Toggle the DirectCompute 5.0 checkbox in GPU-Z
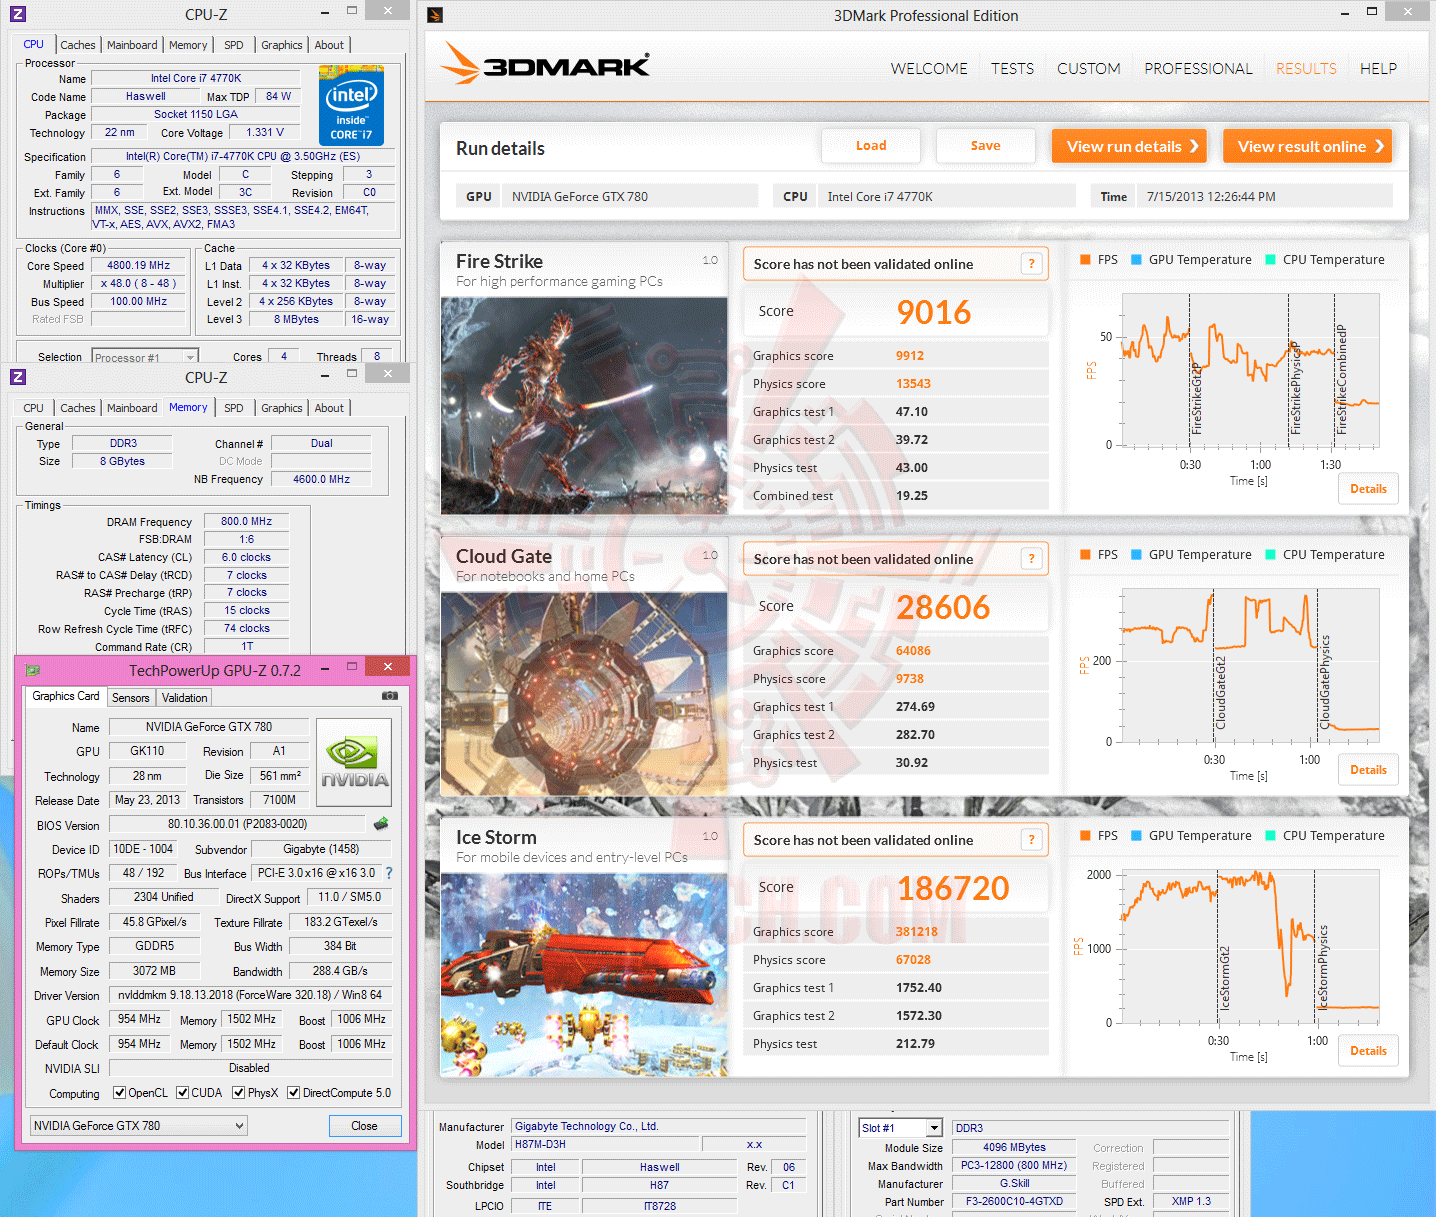The height and width of the screenshot is (1217, 1436). pyautogui.click(x=294, y=1093)
